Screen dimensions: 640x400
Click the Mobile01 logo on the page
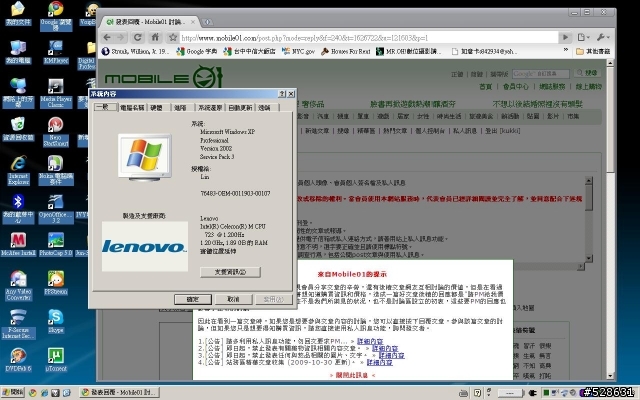tap(163, 78)
